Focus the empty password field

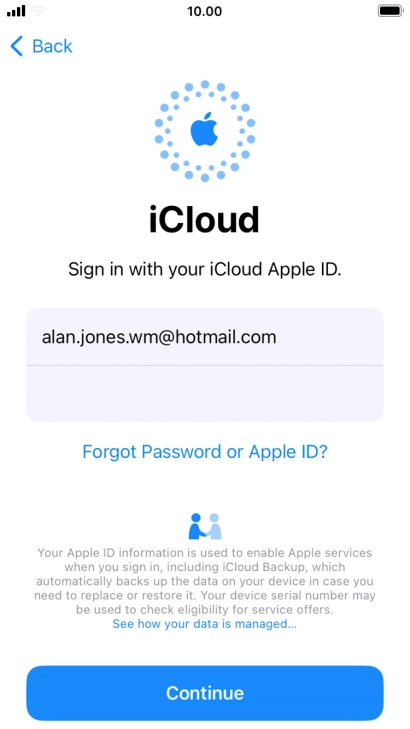point(205,393)
